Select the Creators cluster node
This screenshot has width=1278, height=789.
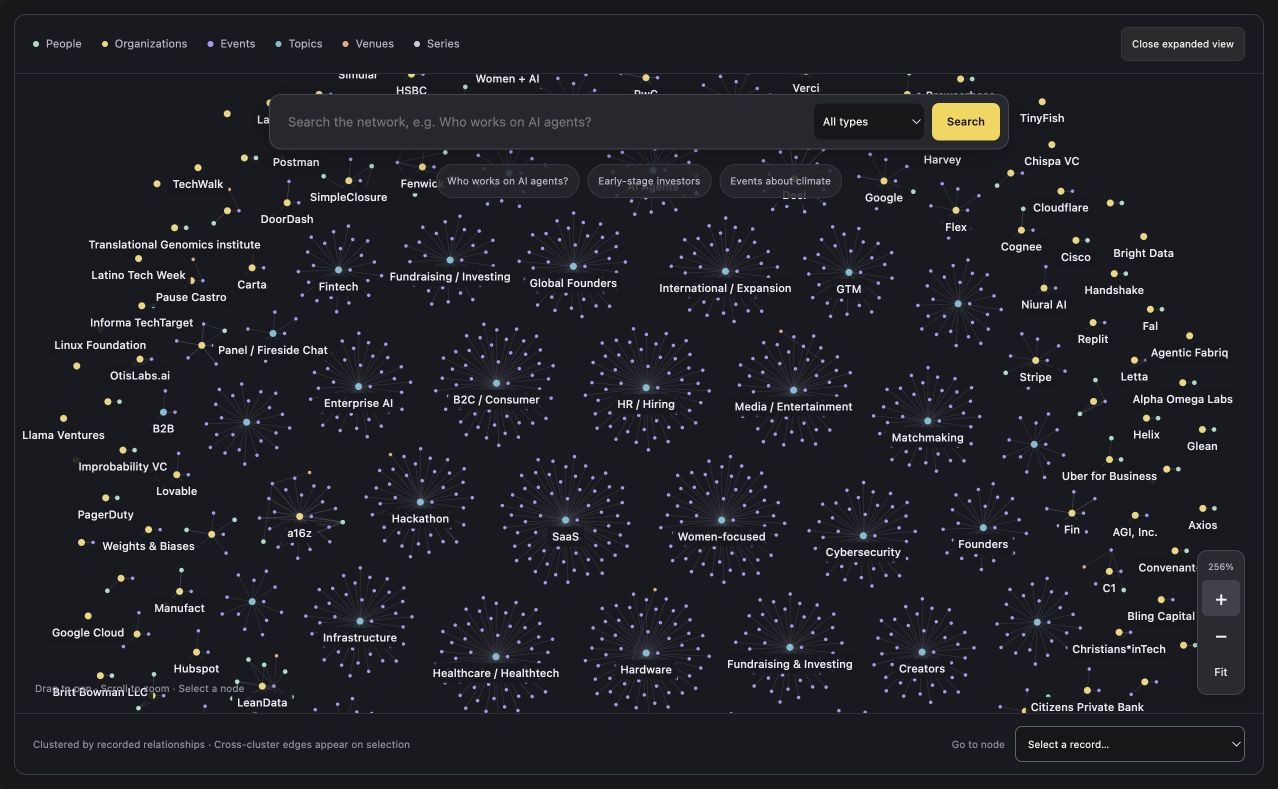[x=922, y=652]
